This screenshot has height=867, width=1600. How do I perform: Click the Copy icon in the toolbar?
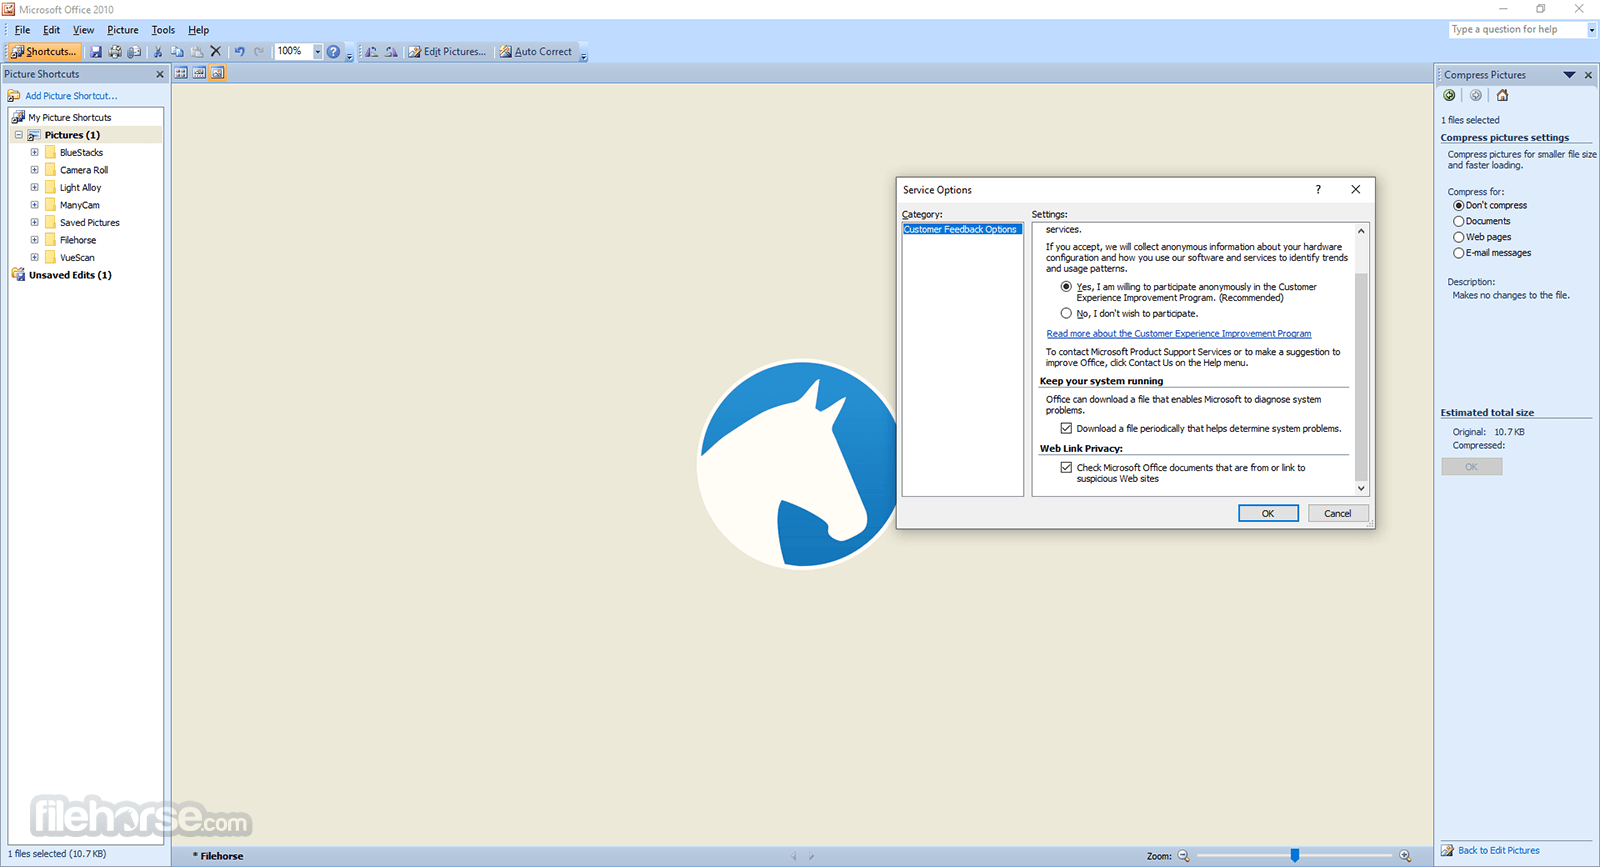pos(177,52)
